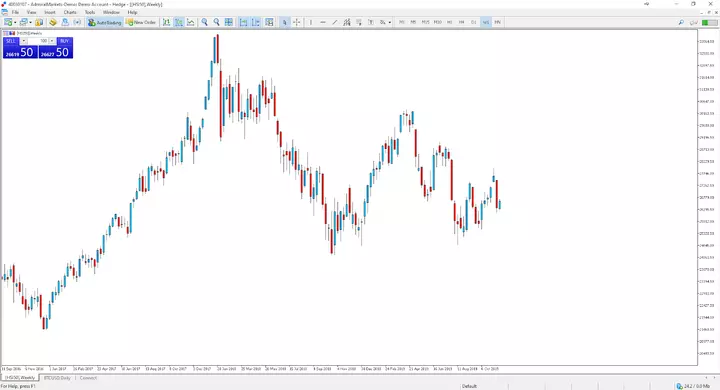
Task: Set timeframe to M5
Action: pos(413,22)
